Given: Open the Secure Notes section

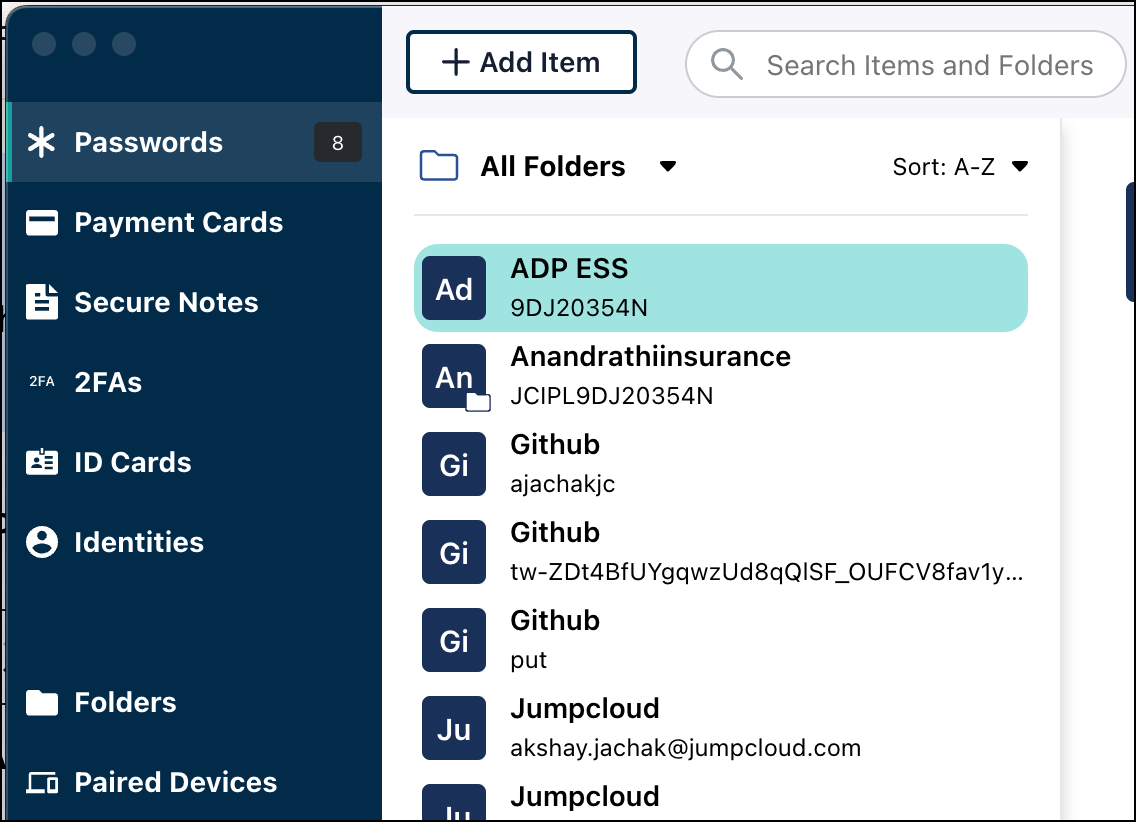Looking at the screenshot, I should [x=166, y=302].
